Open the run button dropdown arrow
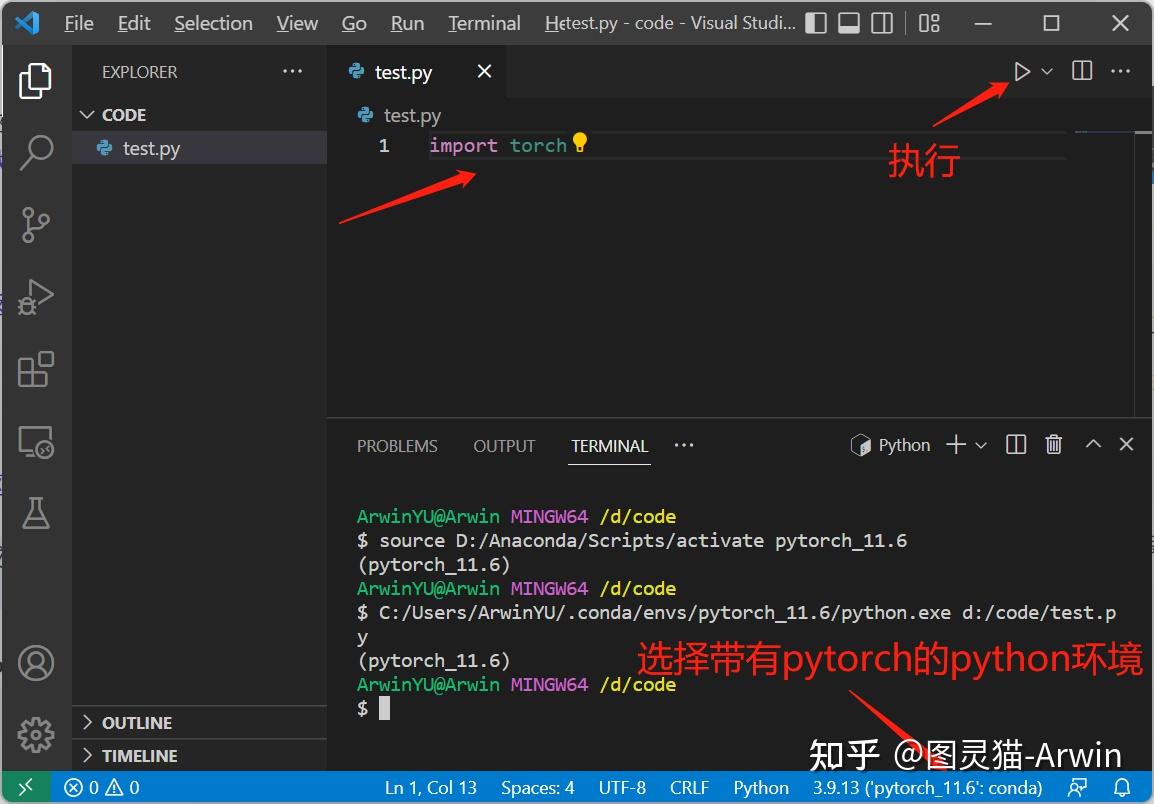This screenshot has width=1154, height=804. coord(1045,71)
